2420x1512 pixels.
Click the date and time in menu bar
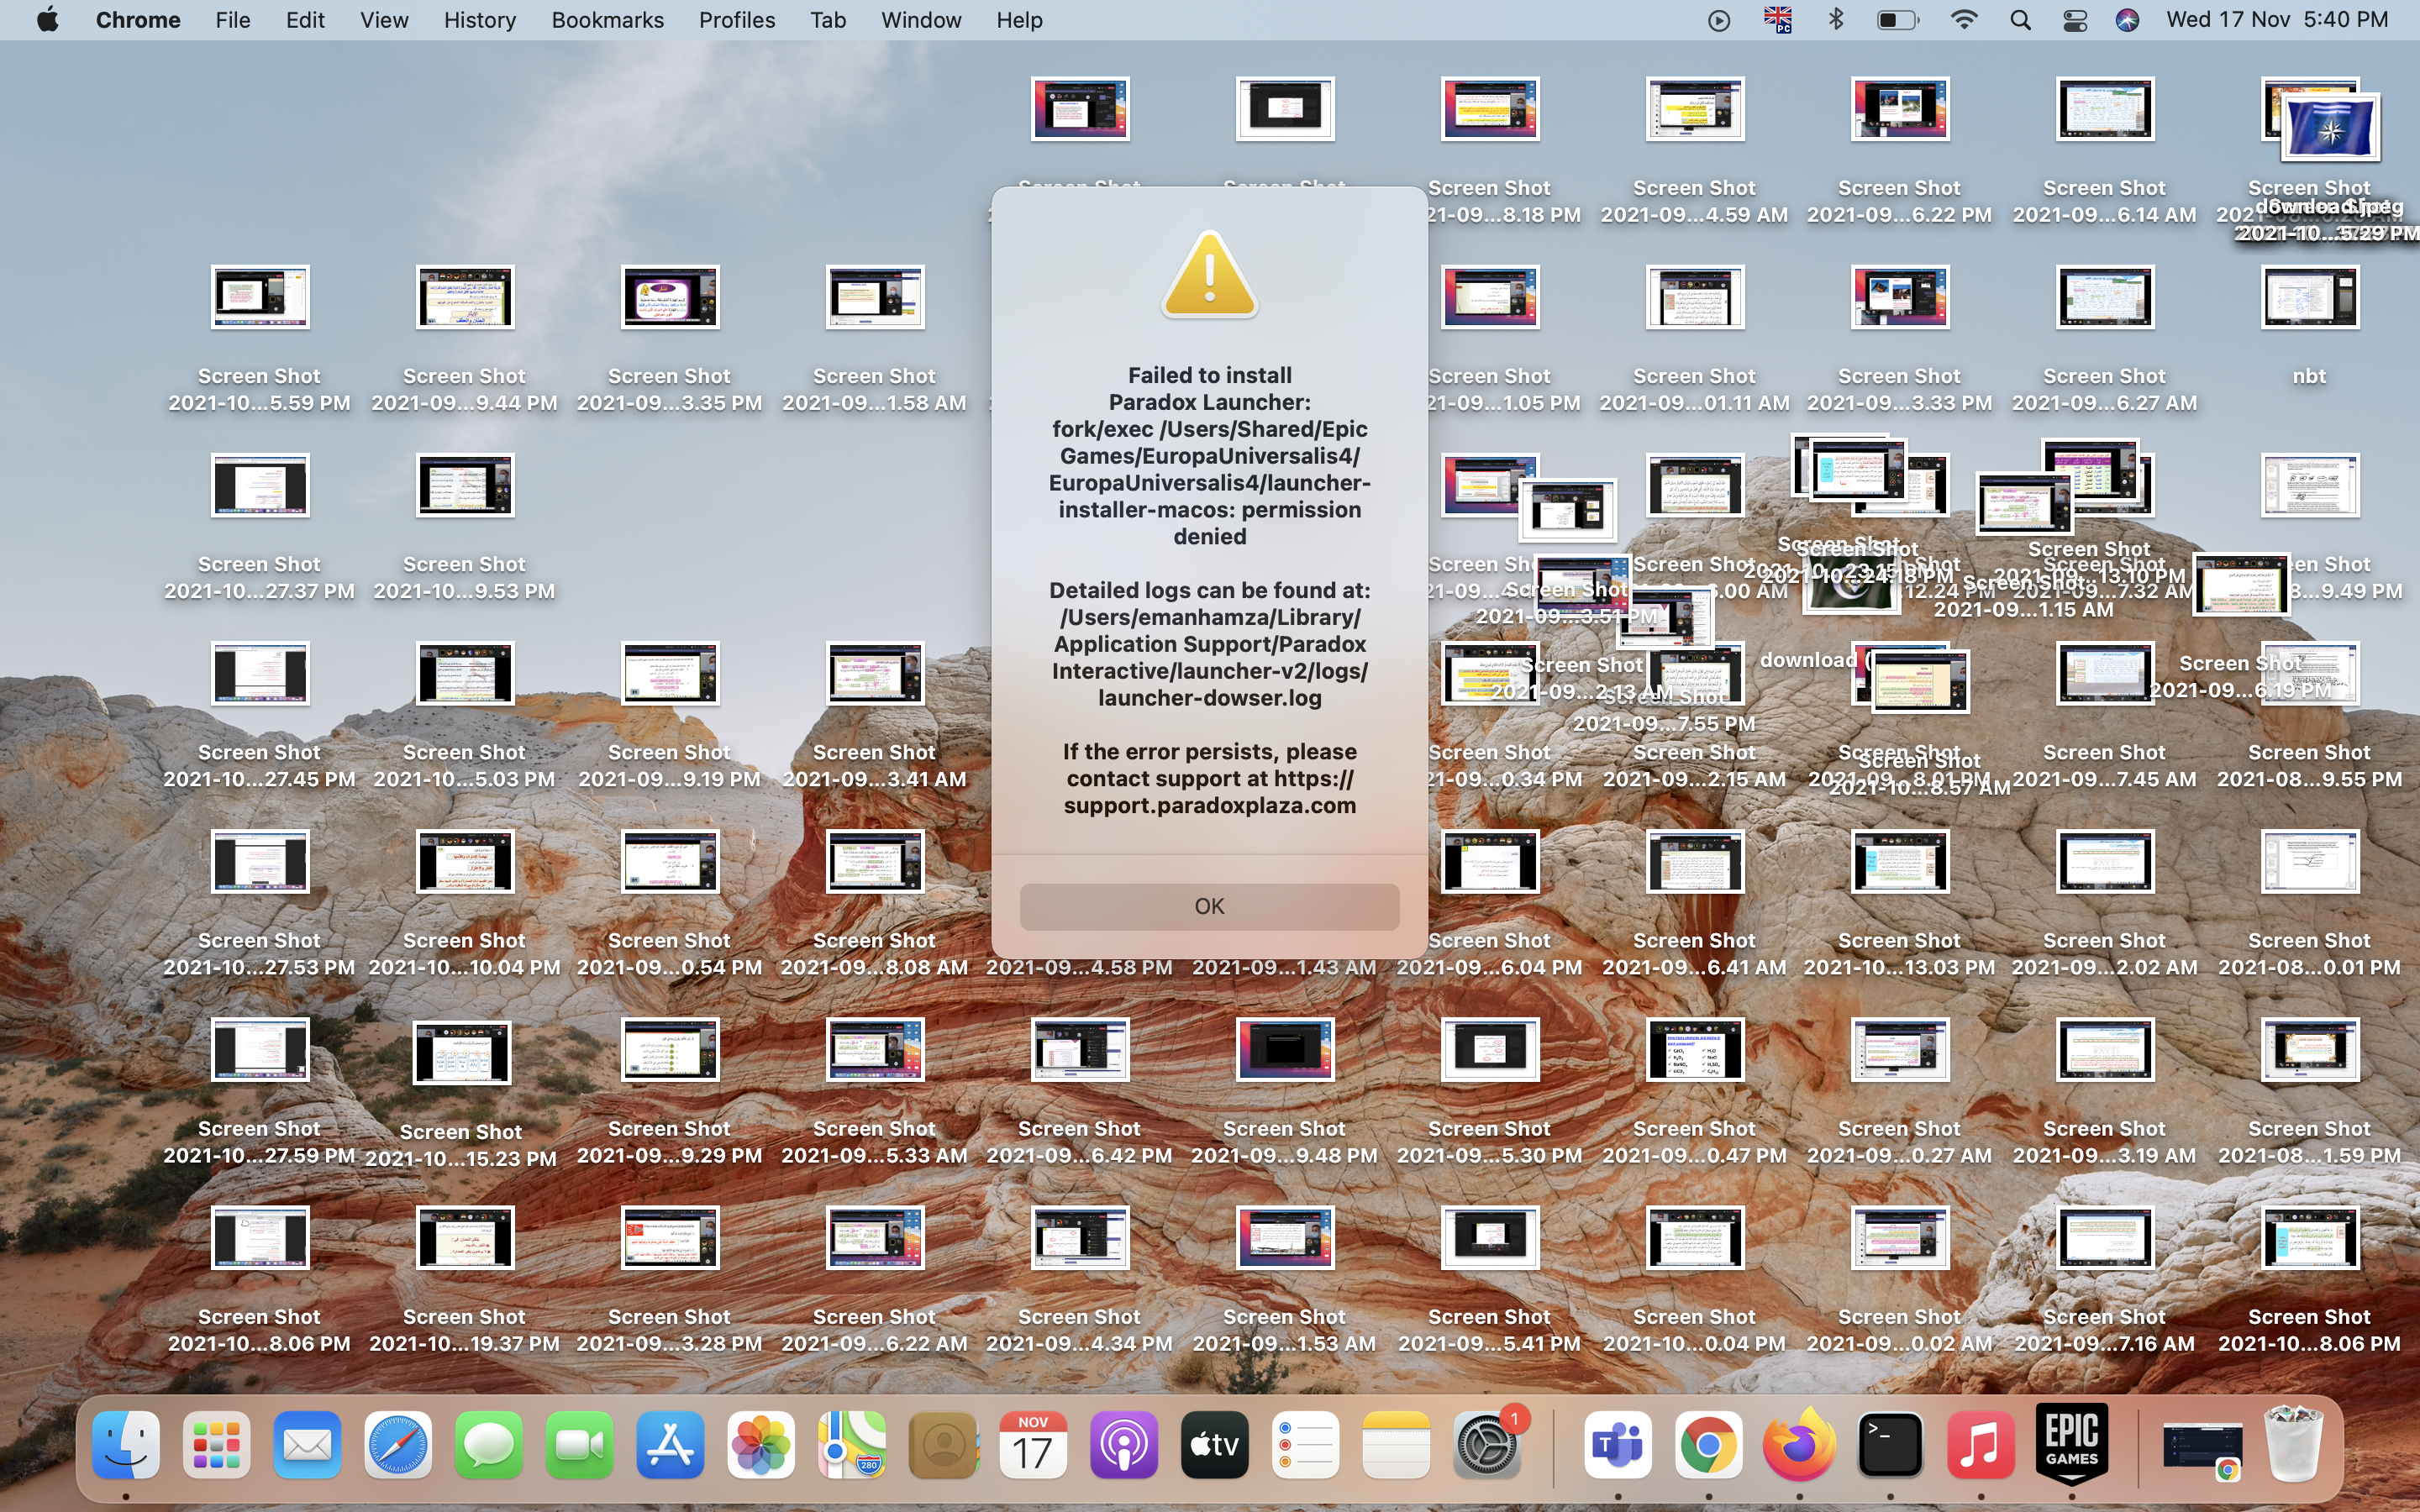[2277, 20]
